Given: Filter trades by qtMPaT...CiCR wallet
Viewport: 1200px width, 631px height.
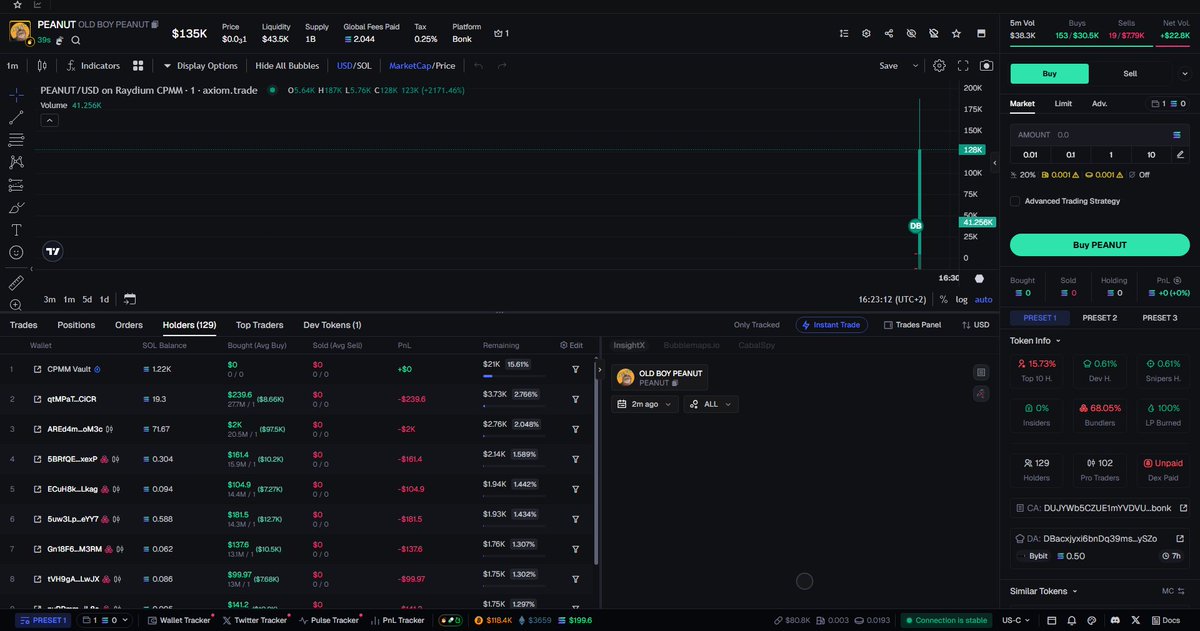Looking at the screenshot, I should coord(576,399).
